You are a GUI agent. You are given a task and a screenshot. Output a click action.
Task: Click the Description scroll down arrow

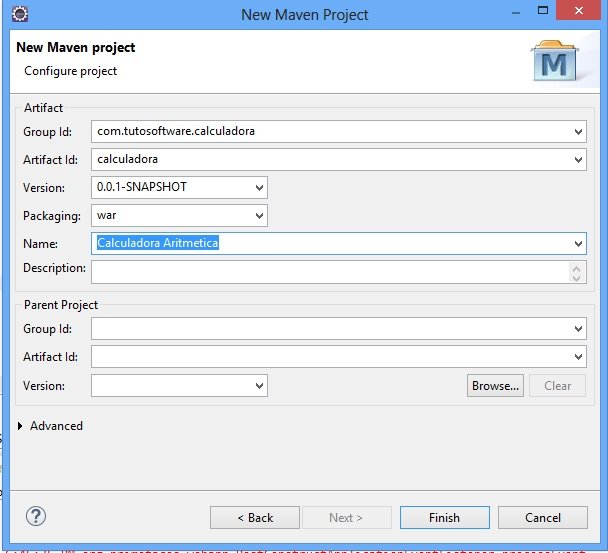coord(577,277)
